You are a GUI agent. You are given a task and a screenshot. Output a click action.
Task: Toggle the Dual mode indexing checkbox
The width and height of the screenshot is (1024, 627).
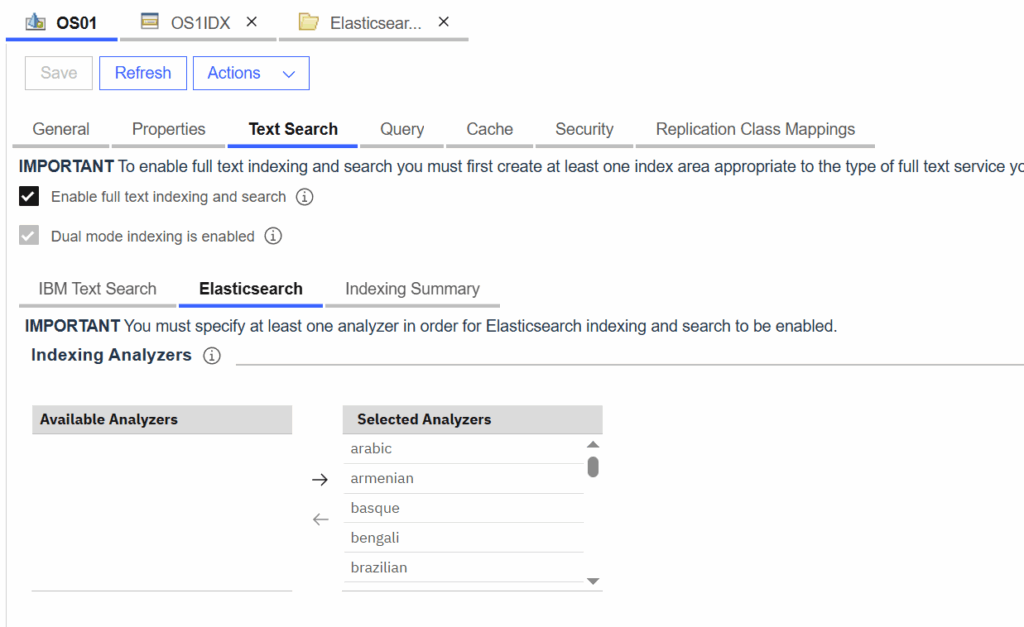click(29, 237)
